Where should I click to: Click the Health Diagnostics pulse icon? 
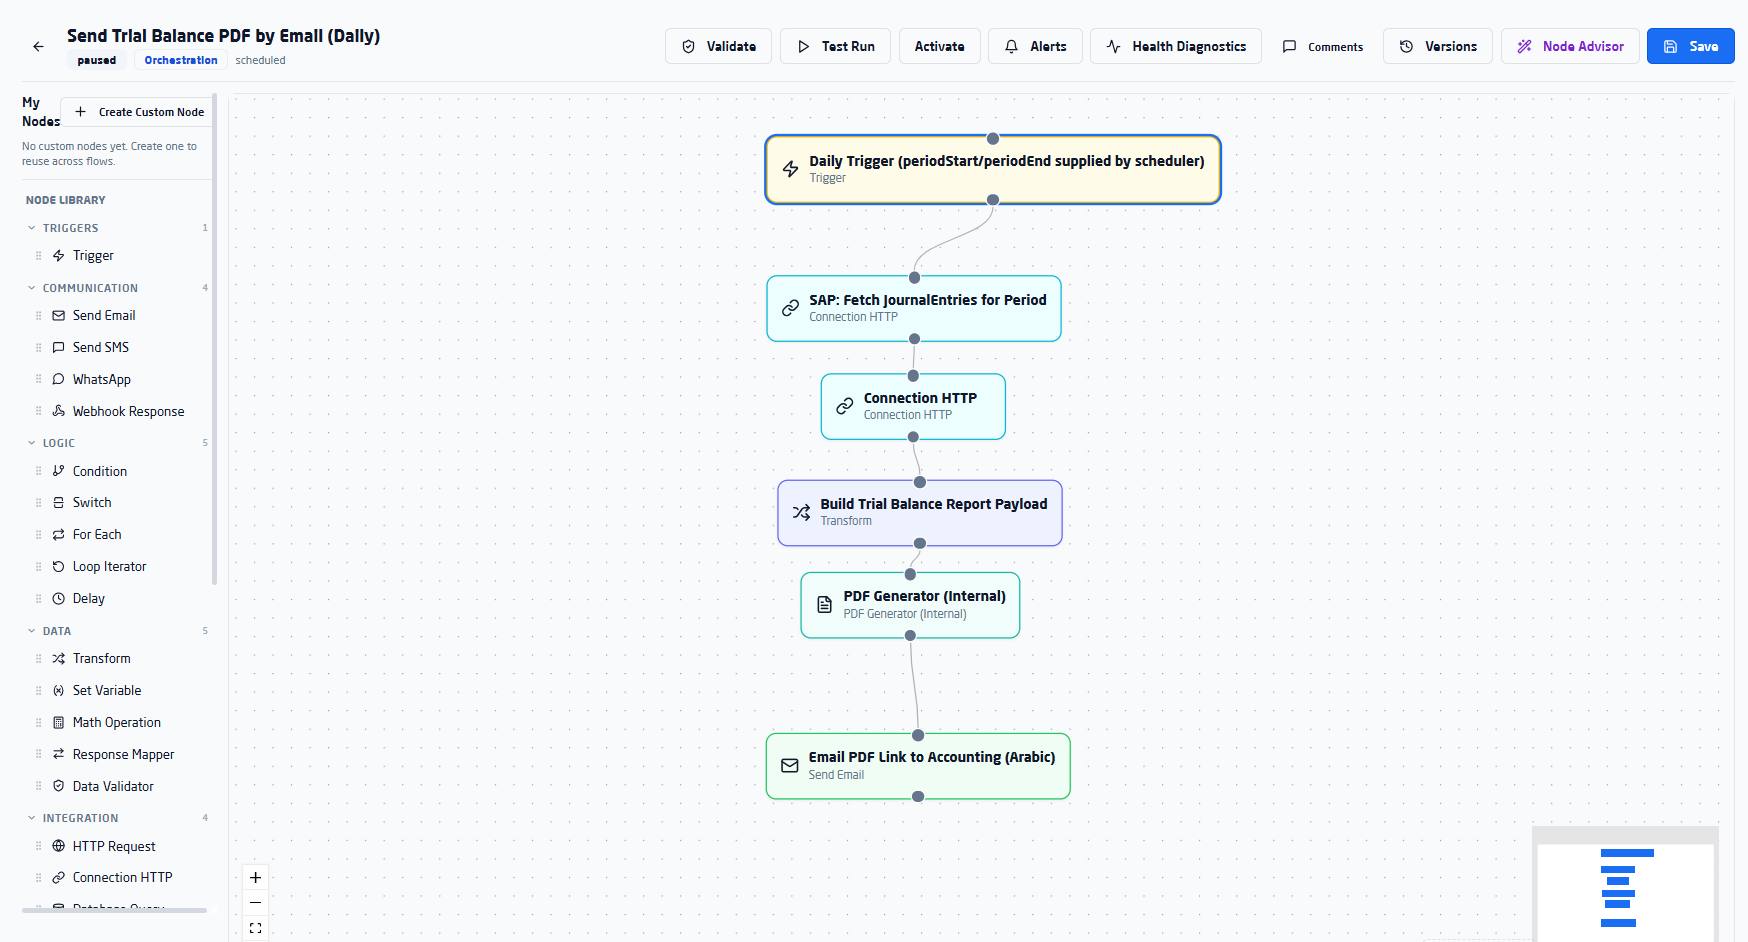pyautogui.click(x=1113, y=47)
